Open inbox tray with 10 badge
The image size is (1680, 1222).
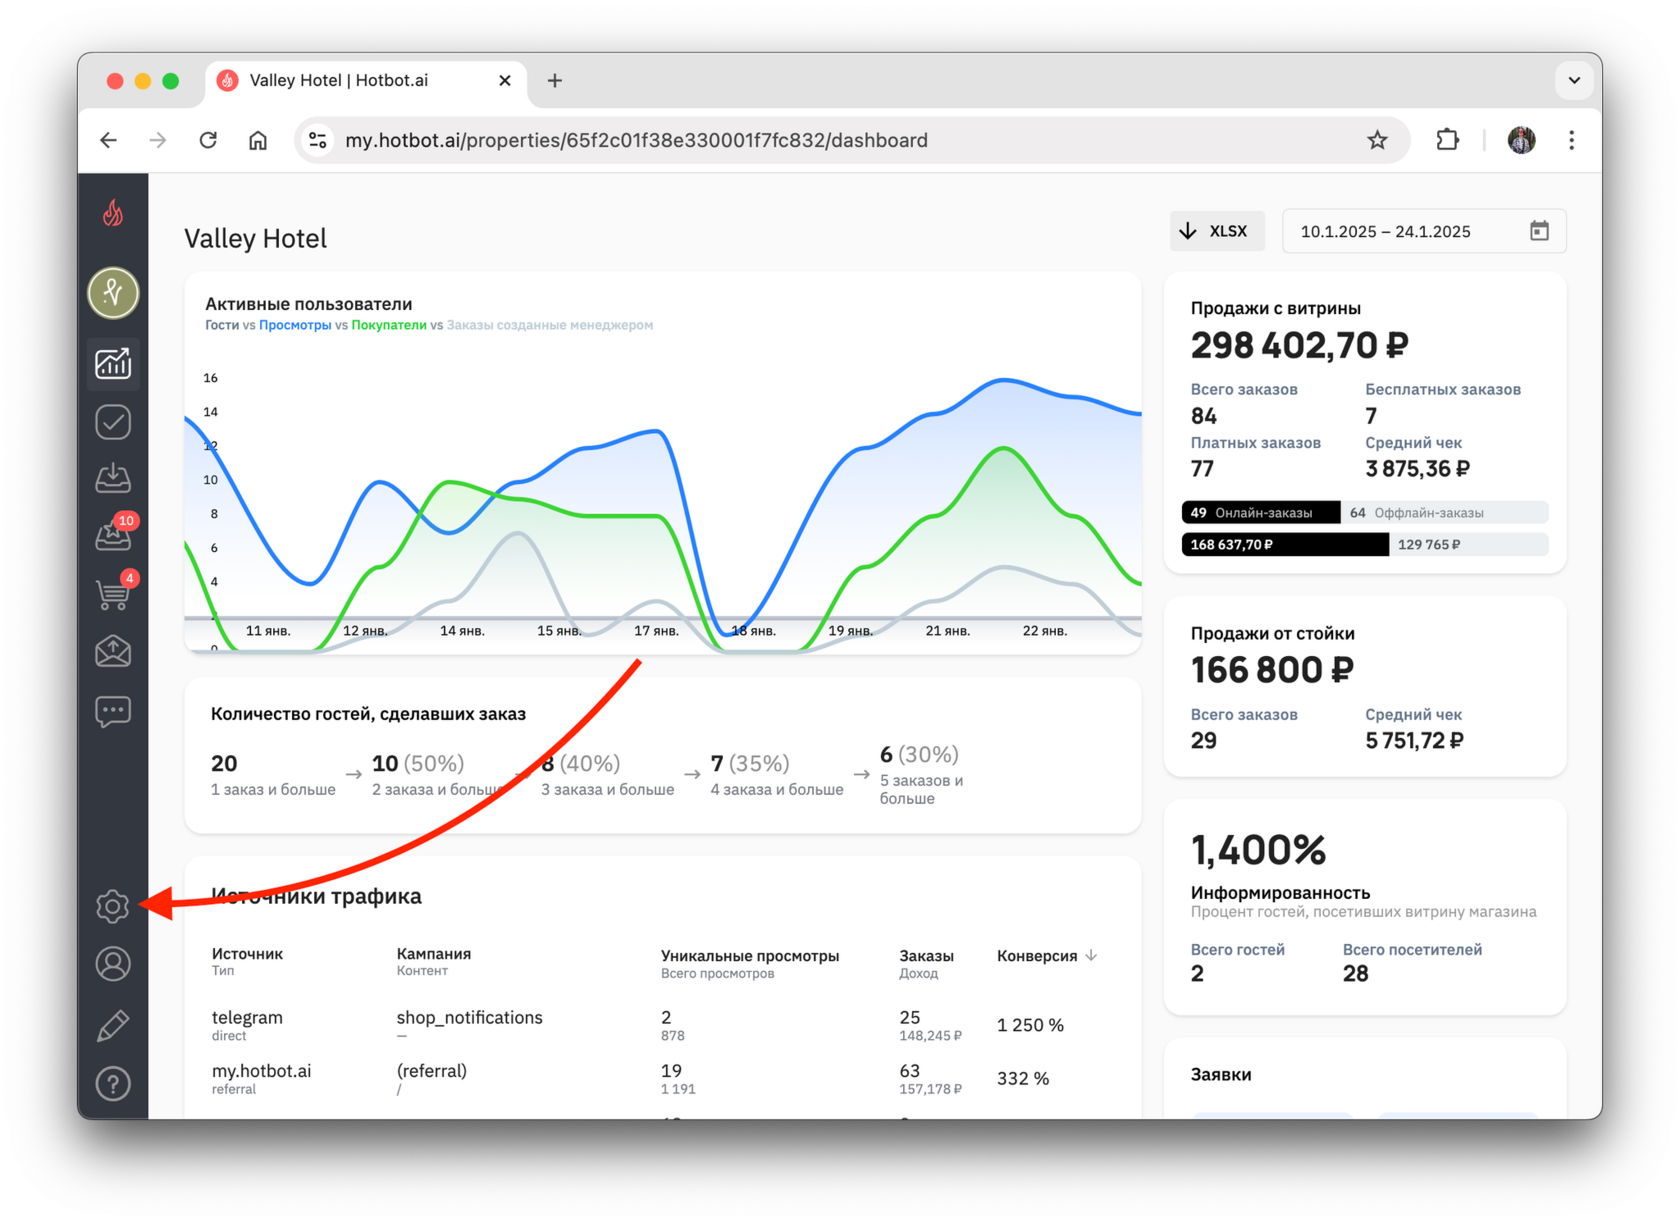click(x=113, y=536)
